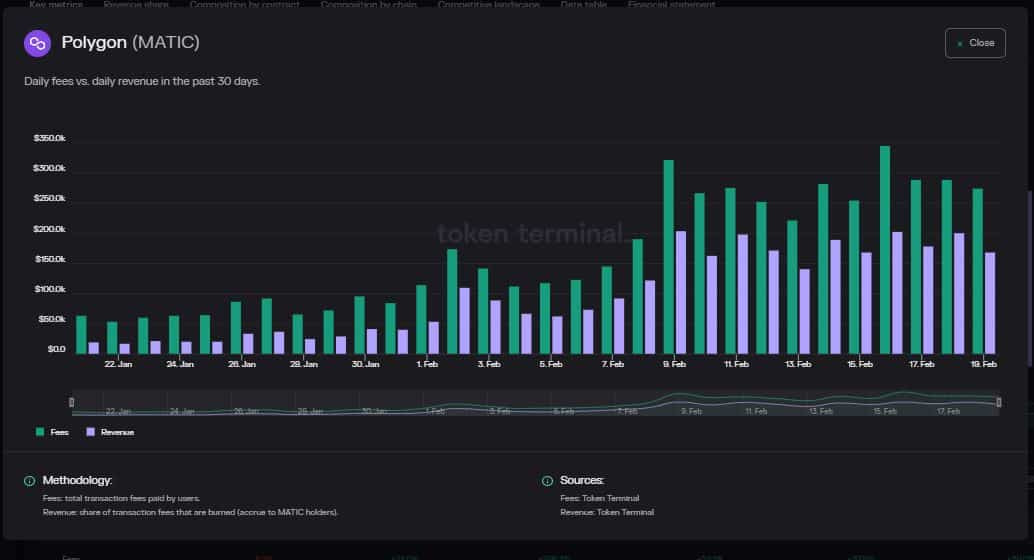Click the purple Revenue bar for 11. Feb
Image resolution: width=1034 pixels, height=560 pixels.
[x=743, y=294]
